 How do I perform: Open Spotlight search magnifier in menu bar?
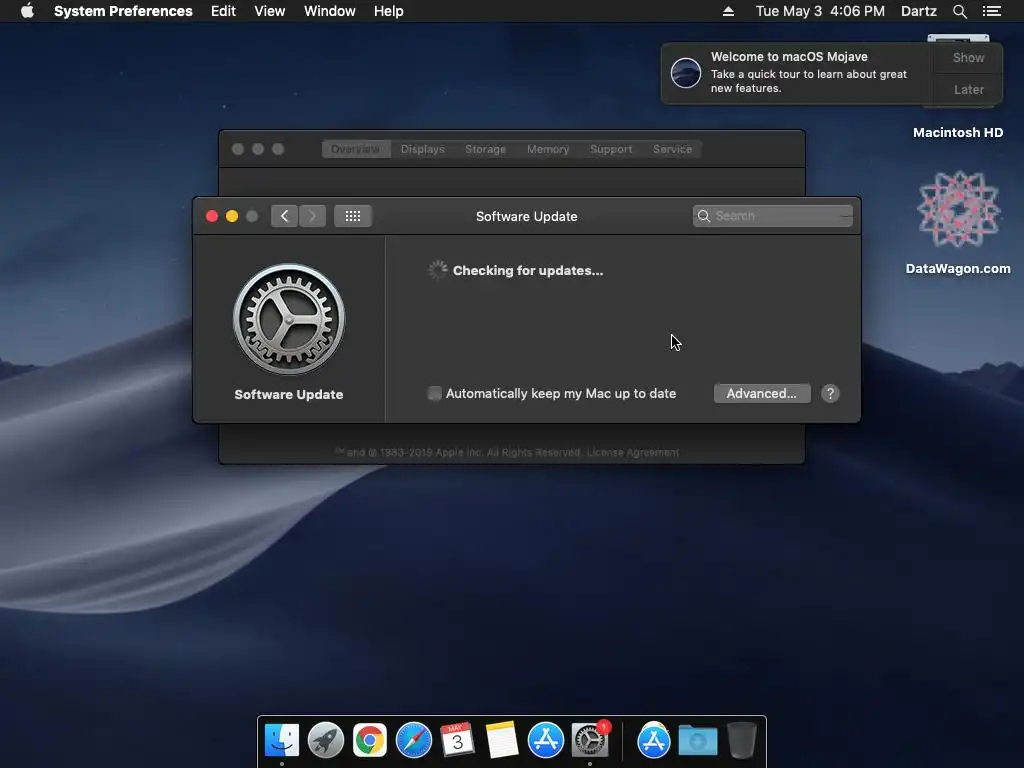pos(959,11)
